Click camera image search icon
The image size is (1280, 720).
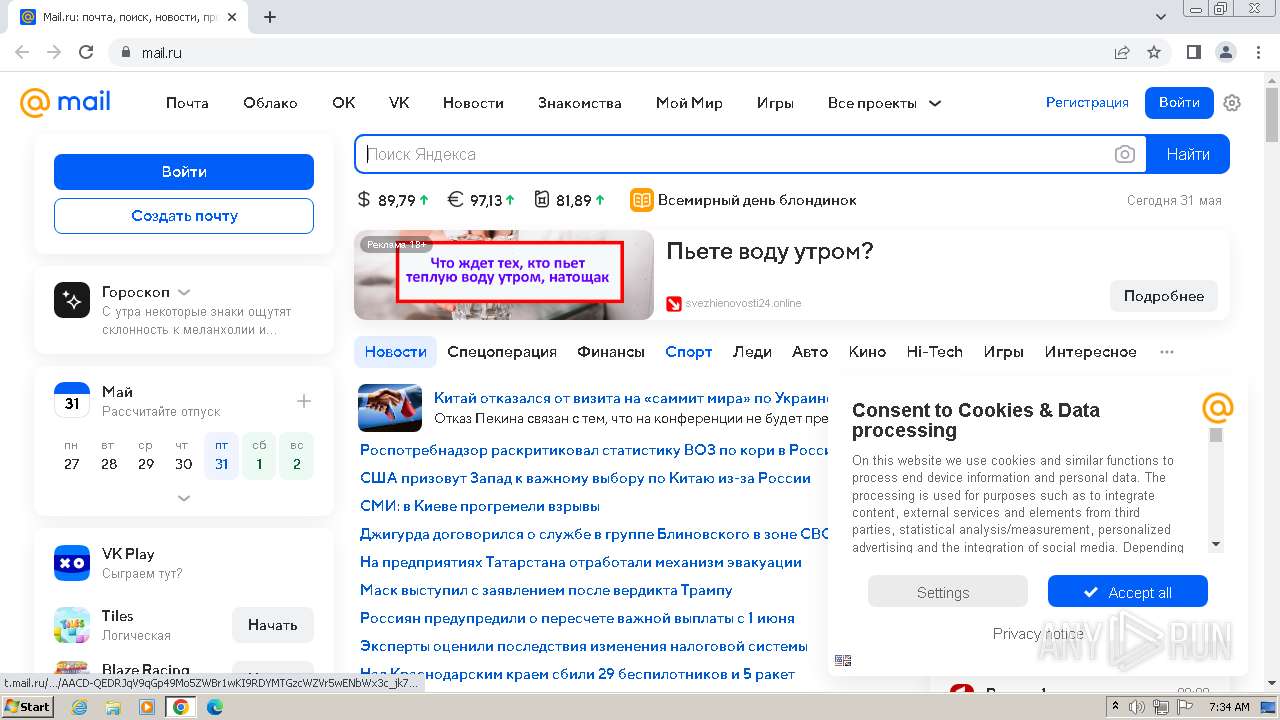[1125, 154]
